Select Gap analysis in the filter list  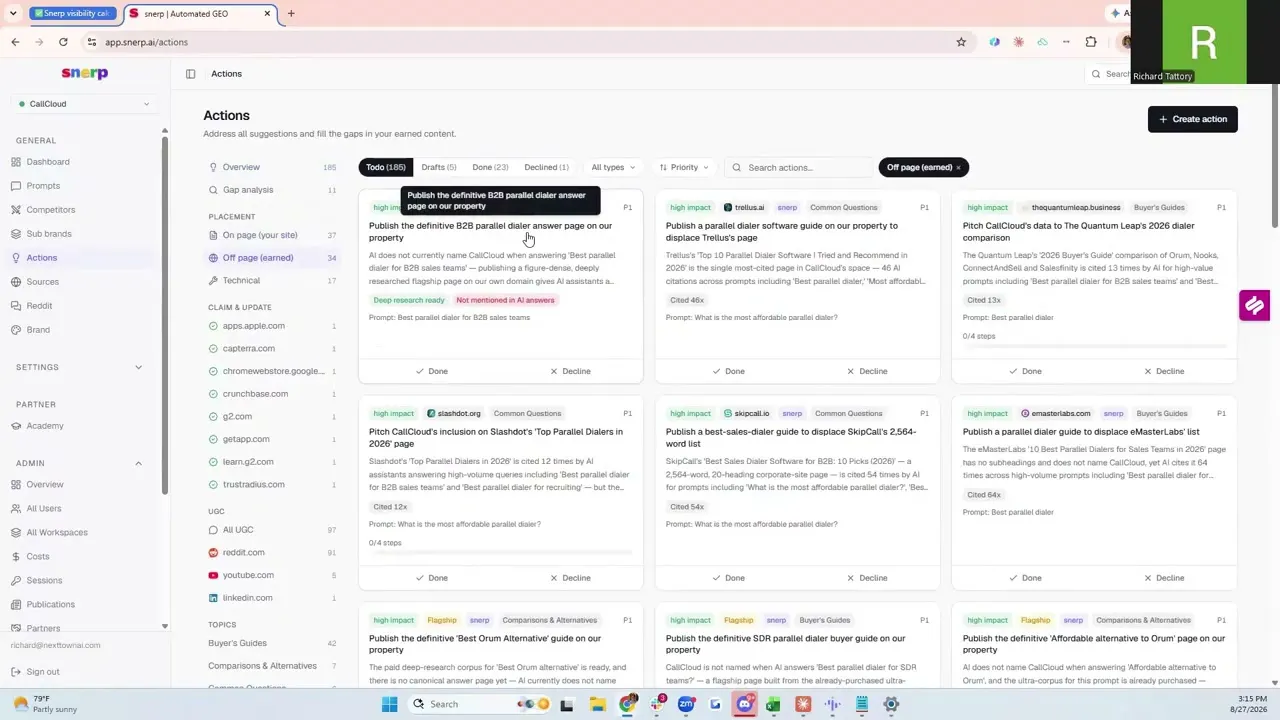coord(272,190)
